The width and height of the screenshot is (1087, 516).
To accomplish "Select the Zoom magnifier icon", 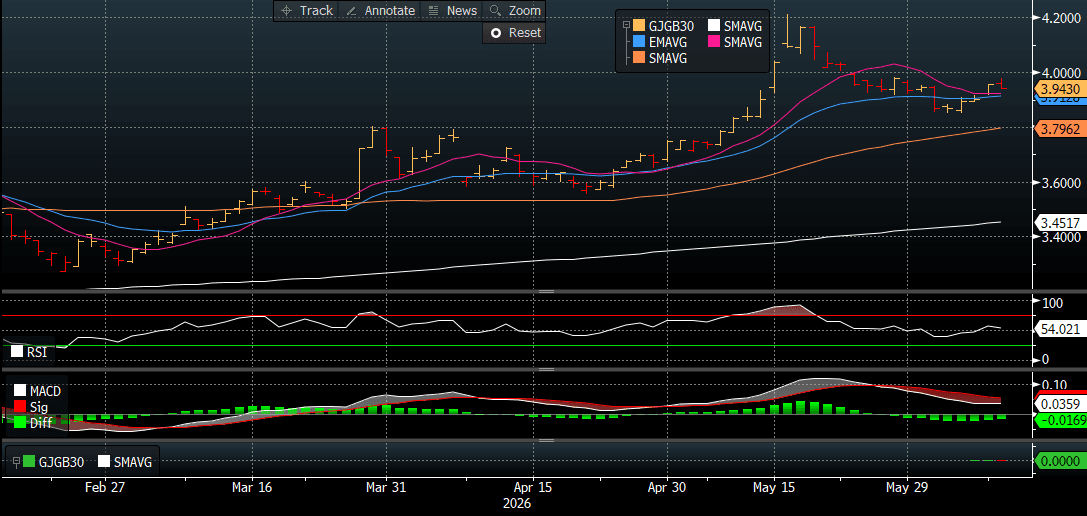I will [x=494, y=10].
